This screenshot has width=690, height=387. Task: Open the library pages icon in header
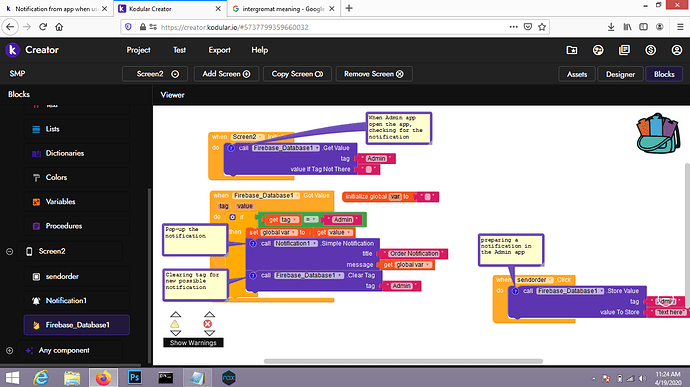click(x=624, y=50)
